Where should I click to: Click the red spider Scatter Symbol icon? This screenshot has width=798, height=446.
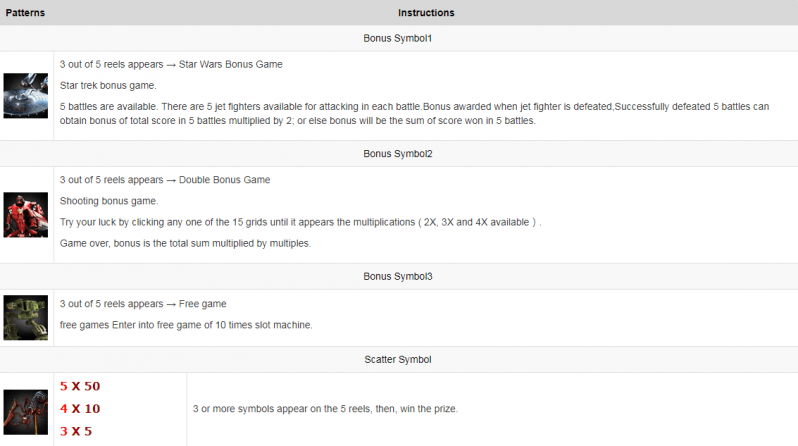pos(25,412)
